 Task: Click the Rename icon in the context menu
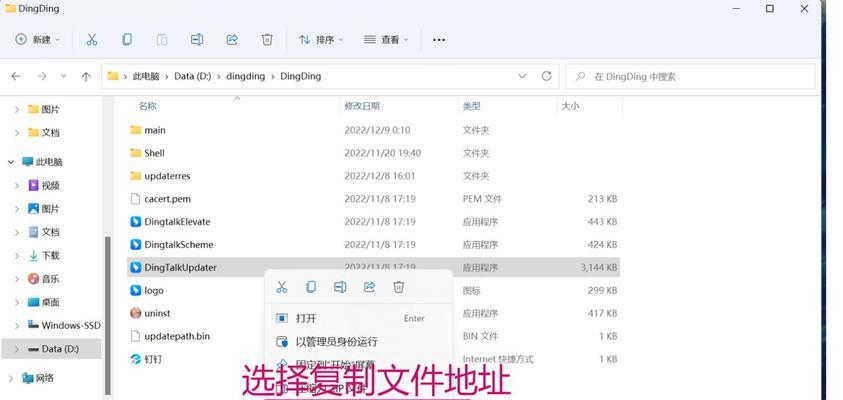pyautogui.click(x=340, y=287)
